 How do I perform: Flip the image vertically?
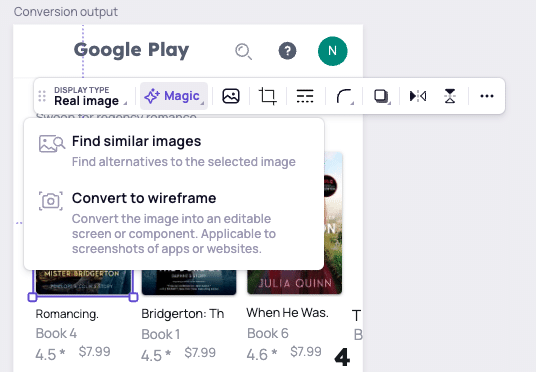[x=450, y=96]
